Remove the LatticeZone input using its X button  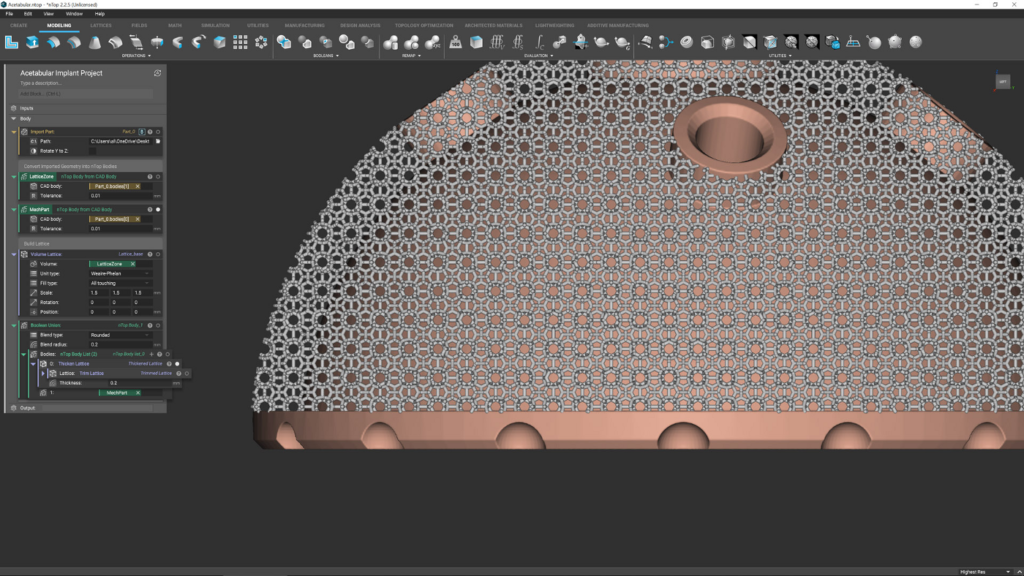click(x=133, y=265)
